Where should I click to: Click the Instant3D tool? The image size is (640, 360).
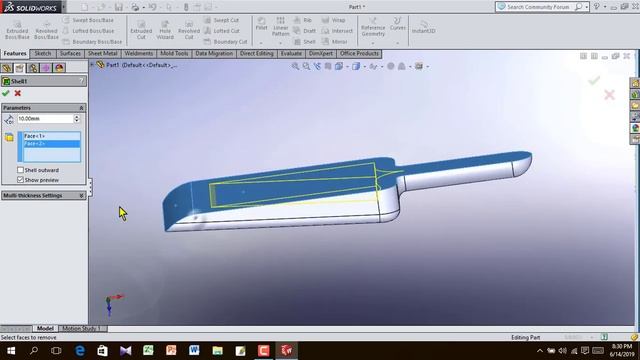click(x=423, y=27)
